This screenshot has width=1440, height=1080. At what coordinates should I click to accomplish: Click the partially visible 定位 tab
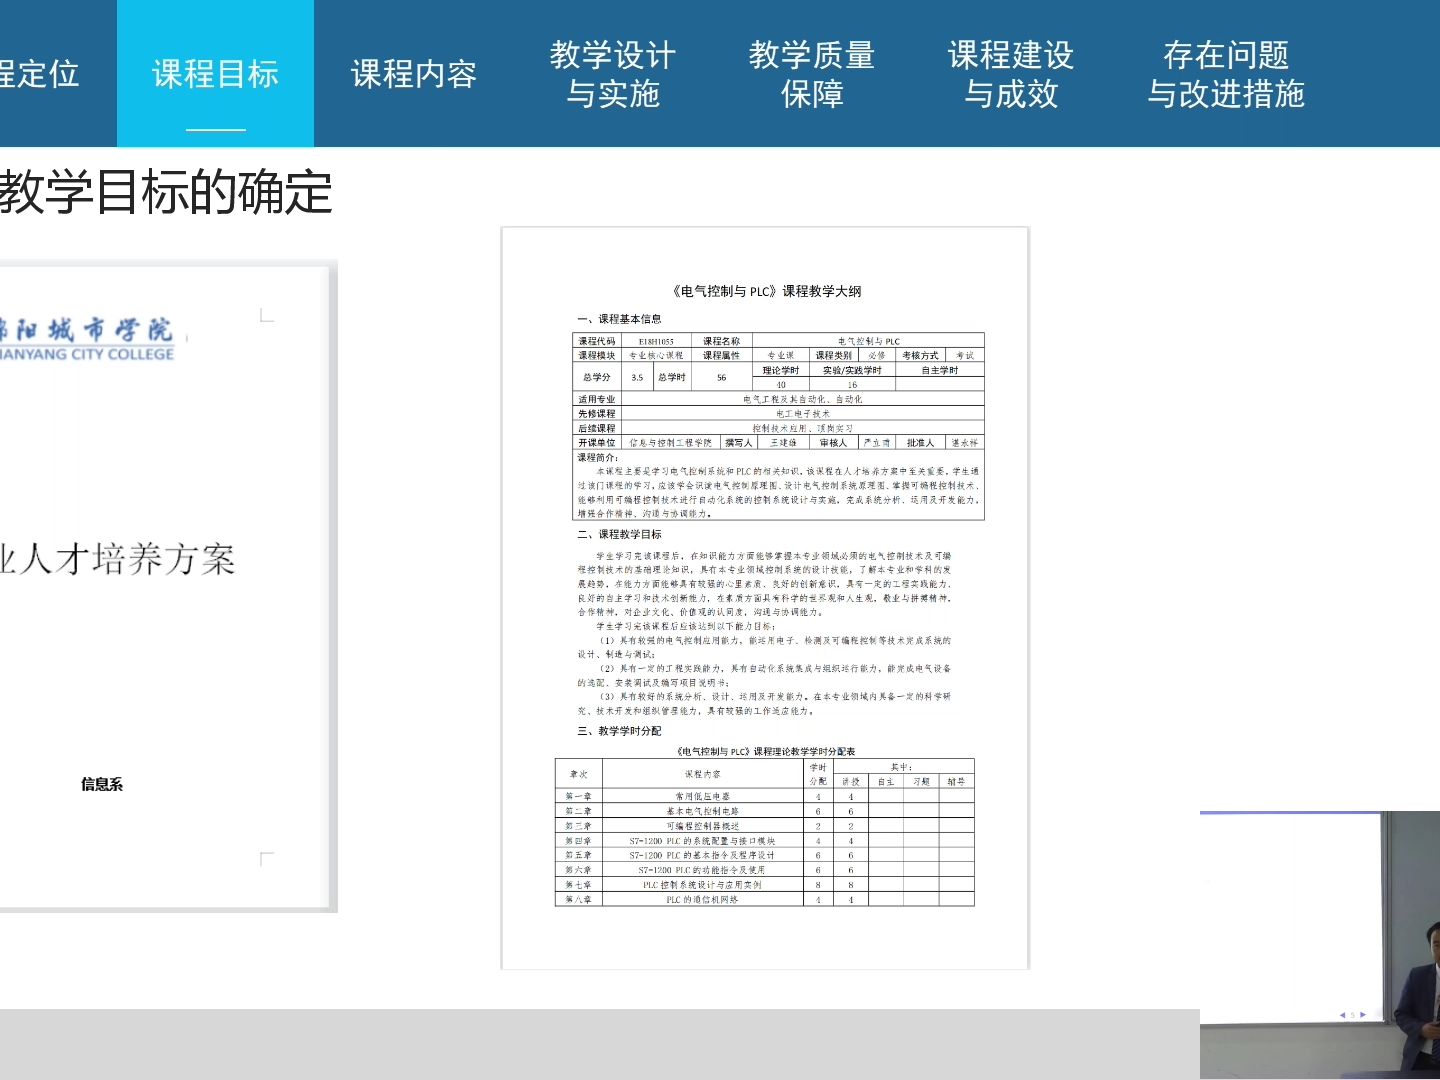pos(39,74)
